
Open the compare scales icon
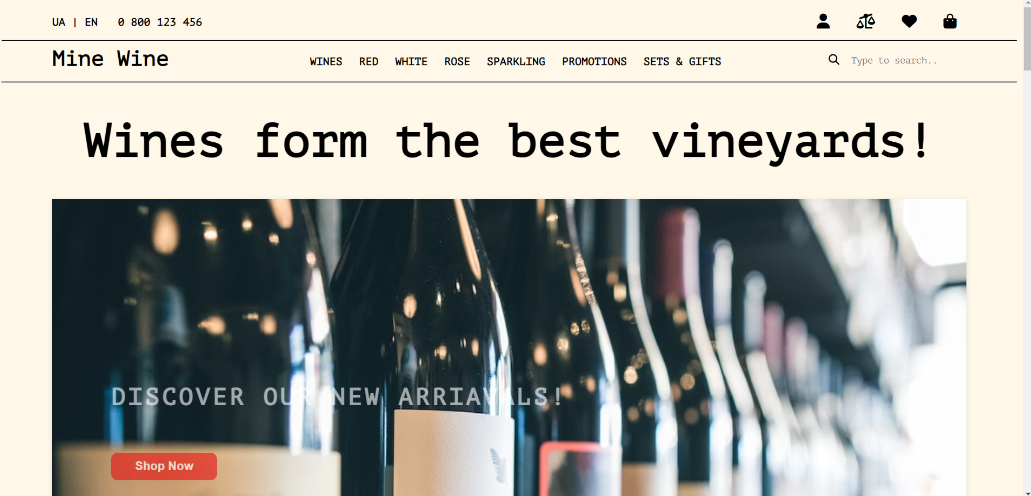click(x=866, y=22)
